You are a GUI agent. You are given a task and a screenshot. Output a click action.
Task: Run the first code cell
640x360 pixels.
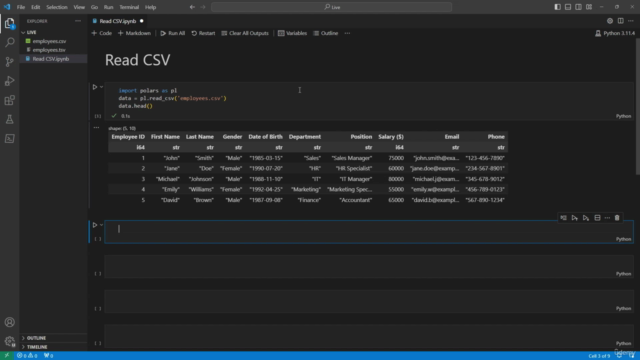tap(95, 87)
